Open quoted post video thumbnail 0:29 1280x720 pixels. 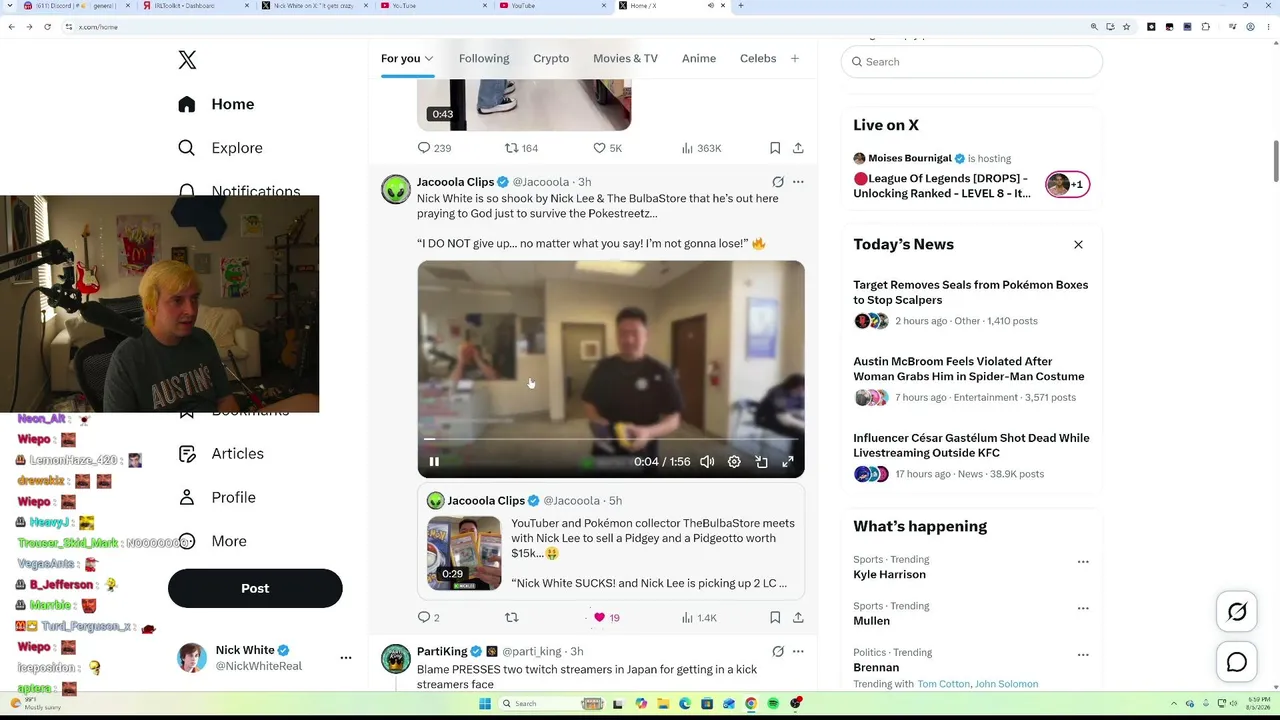[464, 553]
